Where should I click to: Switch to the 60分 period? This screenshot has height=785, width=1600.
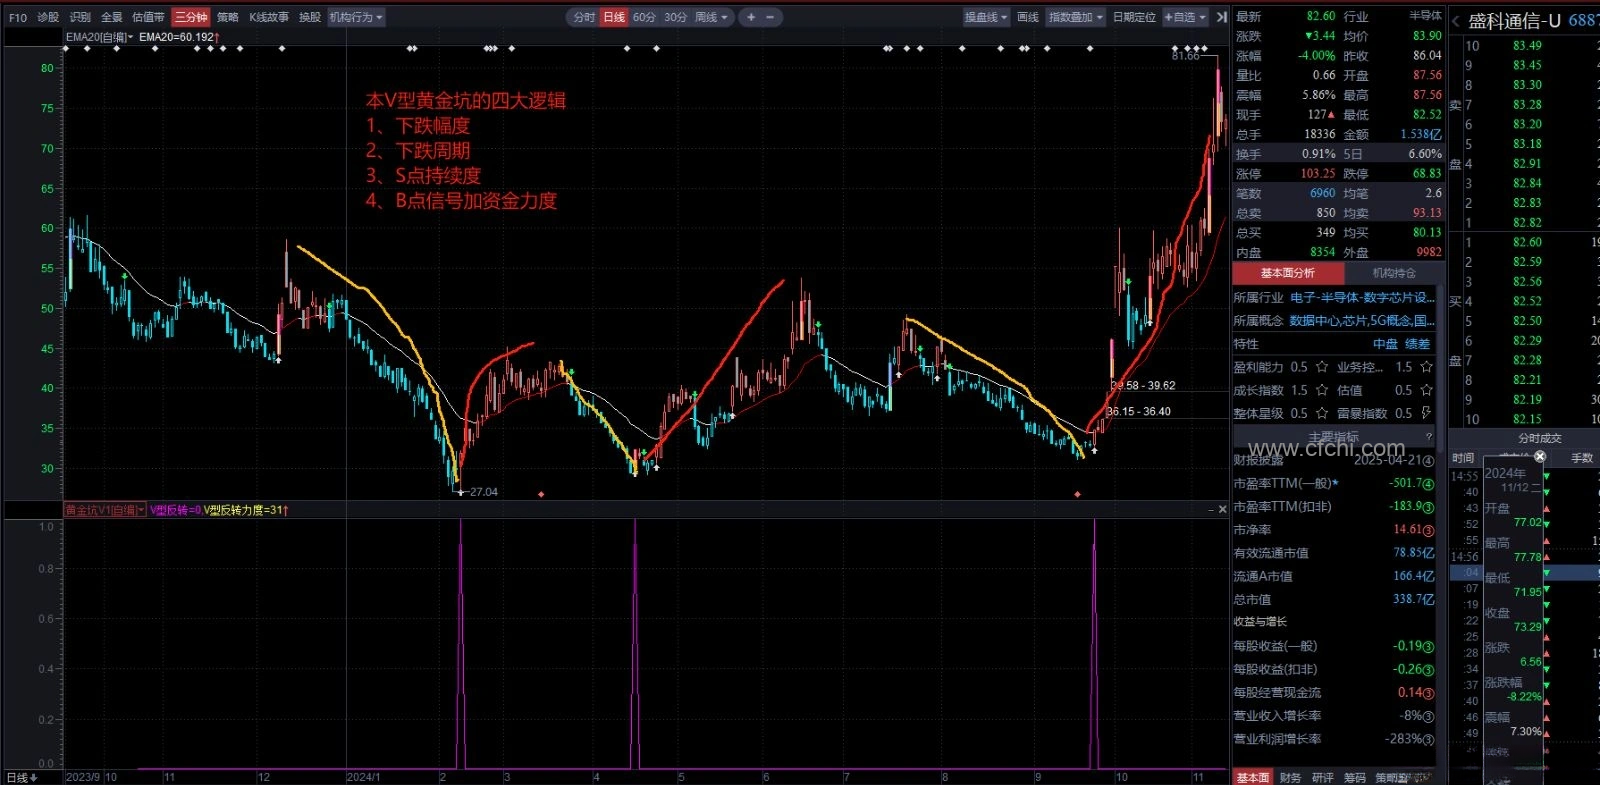(645, 17)
